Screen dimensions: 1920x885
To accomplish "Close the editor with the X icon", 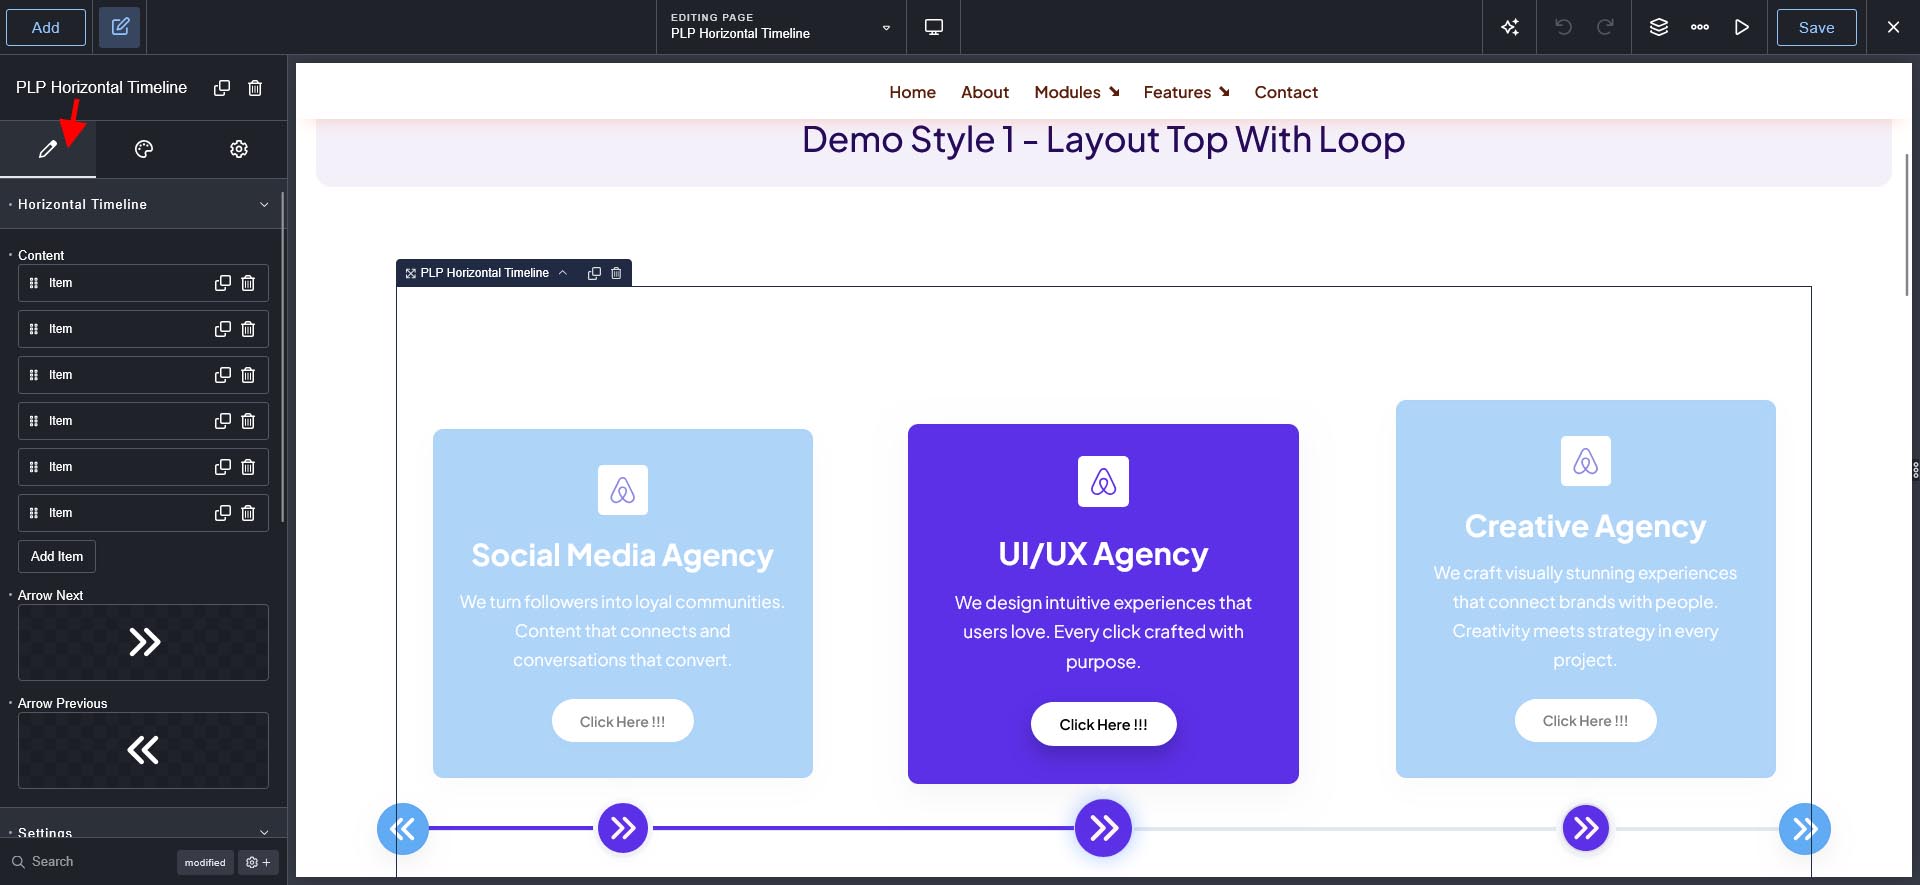I will pyautogui.click(x=1893, y=27).
